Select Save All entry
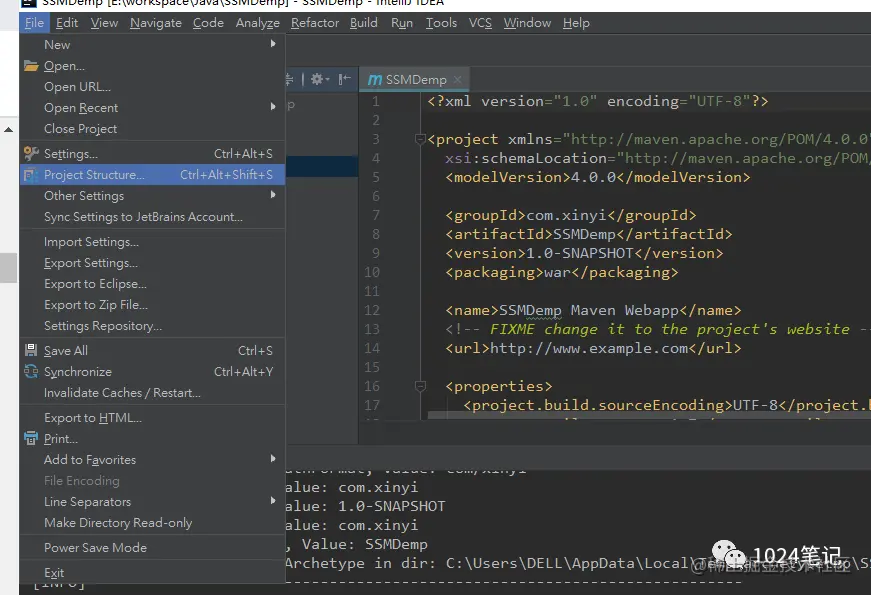Screen dimensions: 871x595 pos(152,351)
